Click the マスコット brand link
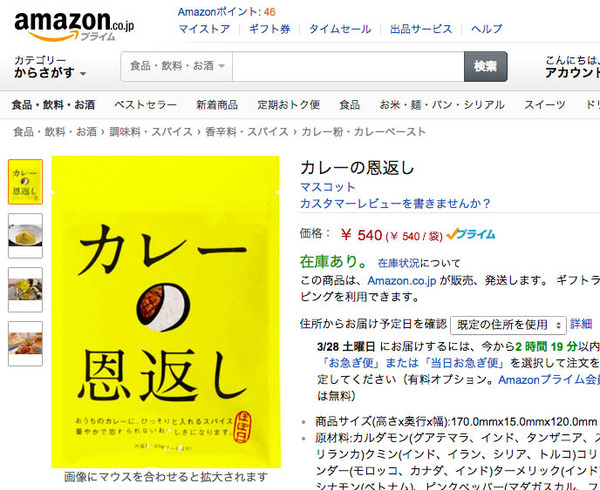The height and width of the screenshot is (490, 600). (328, 187)
